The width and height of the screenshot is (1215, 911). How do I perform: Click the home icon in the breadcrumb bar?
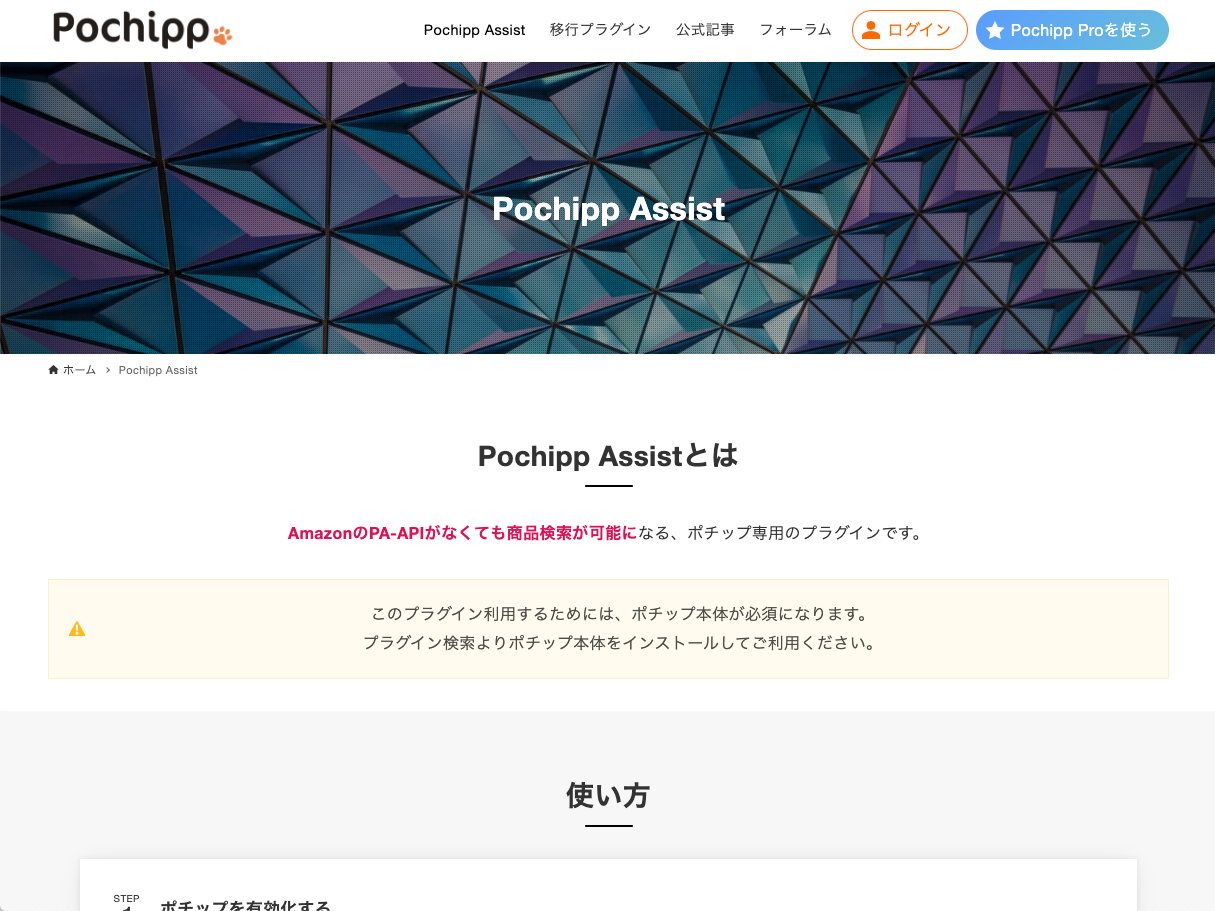pyautogui.click(x=52, y=369)
